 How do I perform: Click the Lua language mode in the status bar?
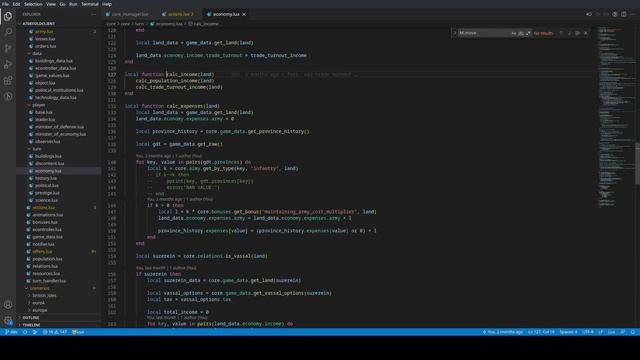click(611, 332)
